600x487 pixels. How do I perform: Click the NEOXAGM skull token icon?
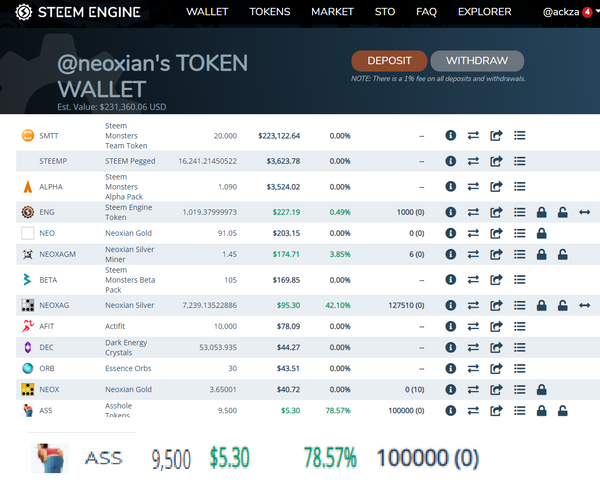click(28, 254)
